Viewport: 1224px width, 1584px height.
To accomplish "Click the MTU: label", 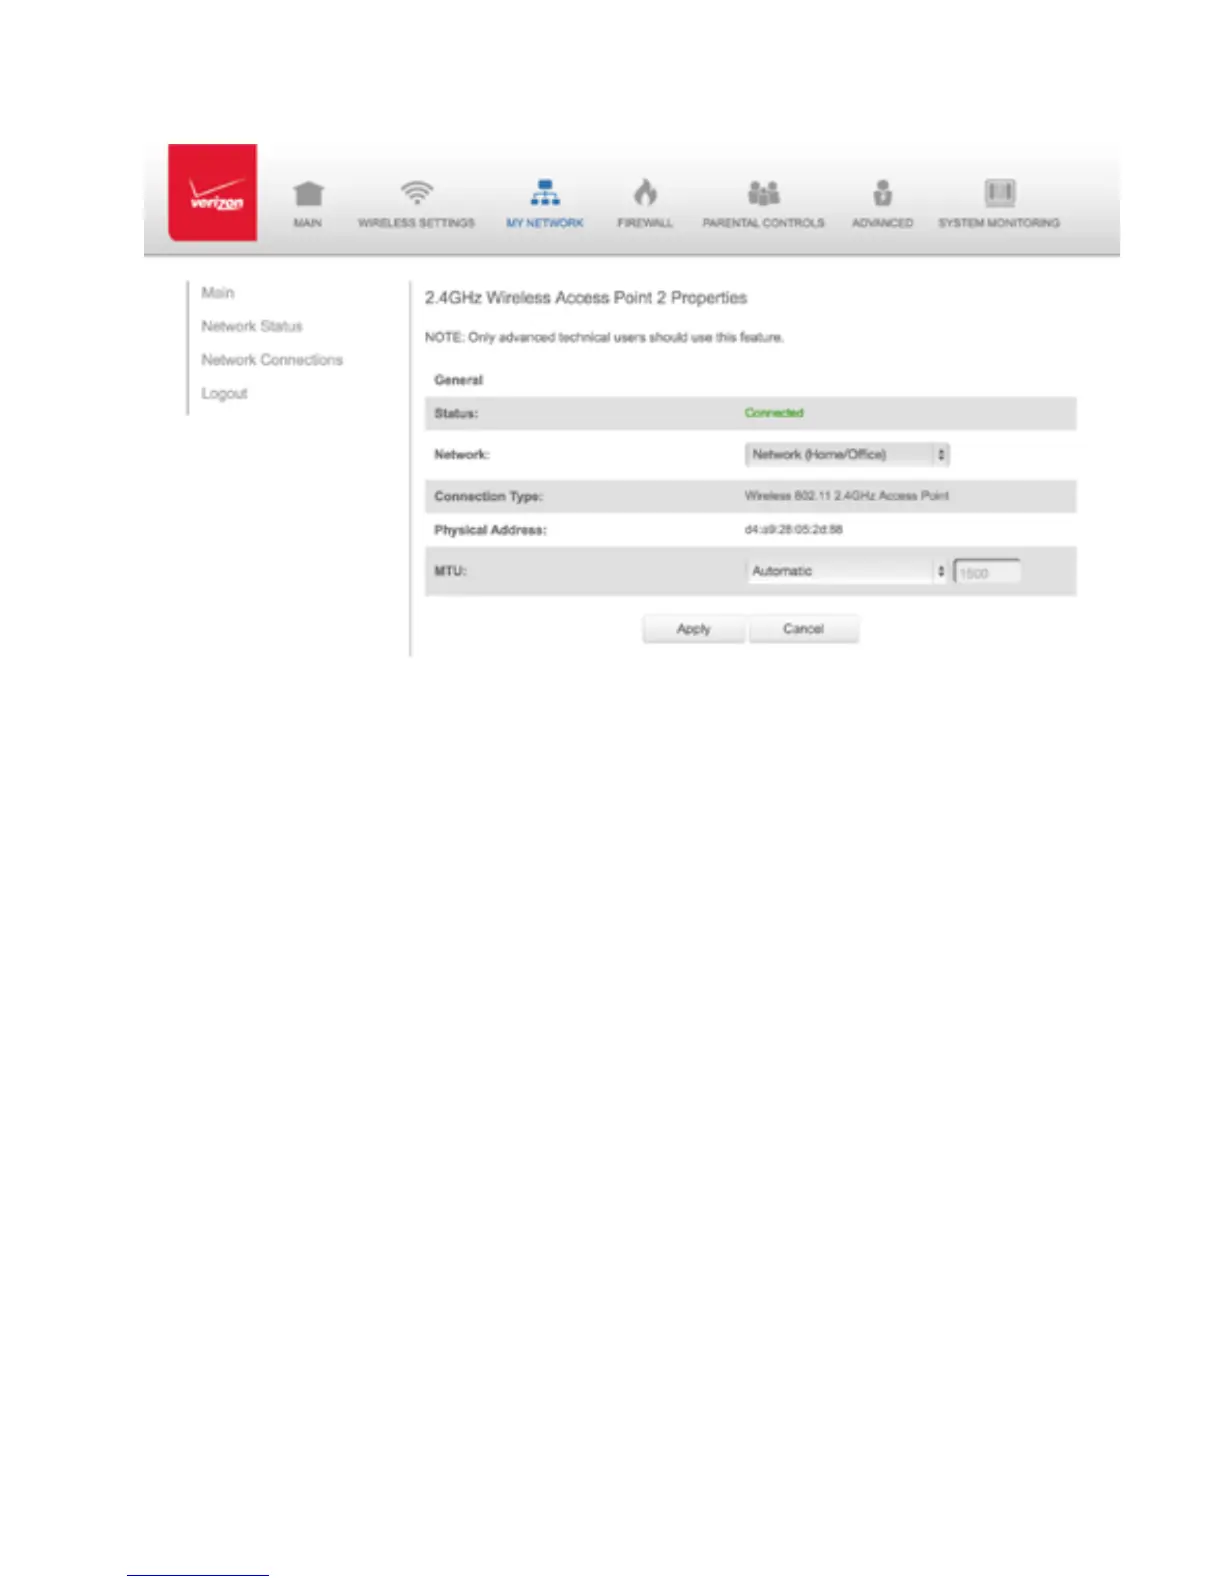I will [x=450, y=571].
